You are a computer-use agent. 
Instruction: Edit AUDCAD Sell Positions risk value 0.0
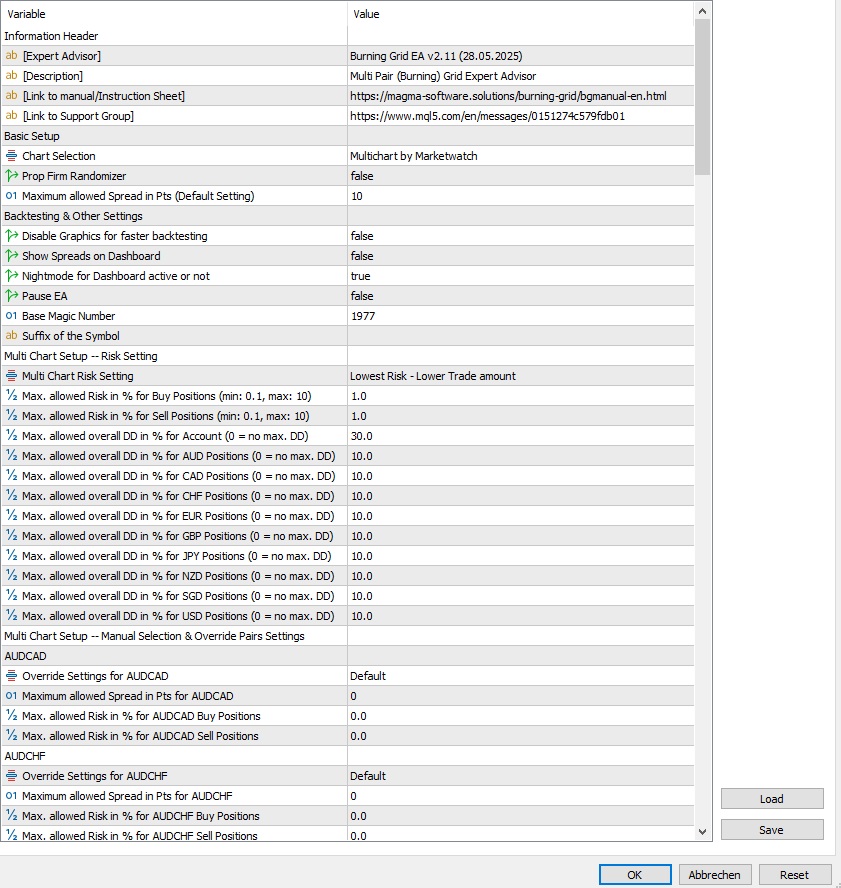coord(520,736)
